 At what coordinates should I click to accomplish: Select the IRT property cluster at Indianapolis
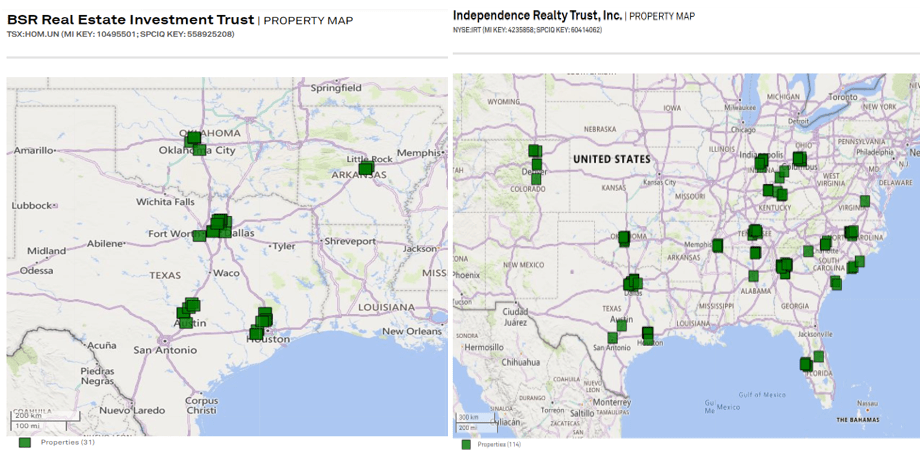(x=761, y=162)
